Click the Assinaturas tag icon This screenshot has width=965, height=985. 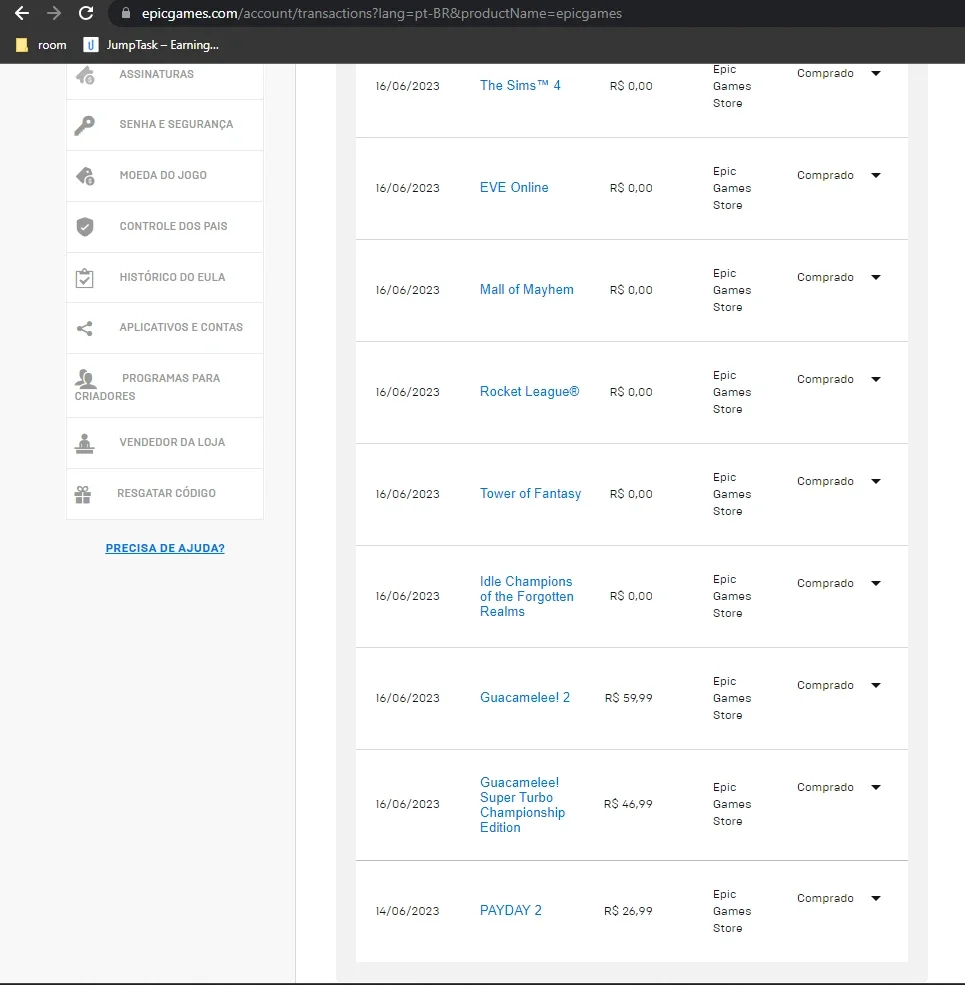tap(85, 75)
